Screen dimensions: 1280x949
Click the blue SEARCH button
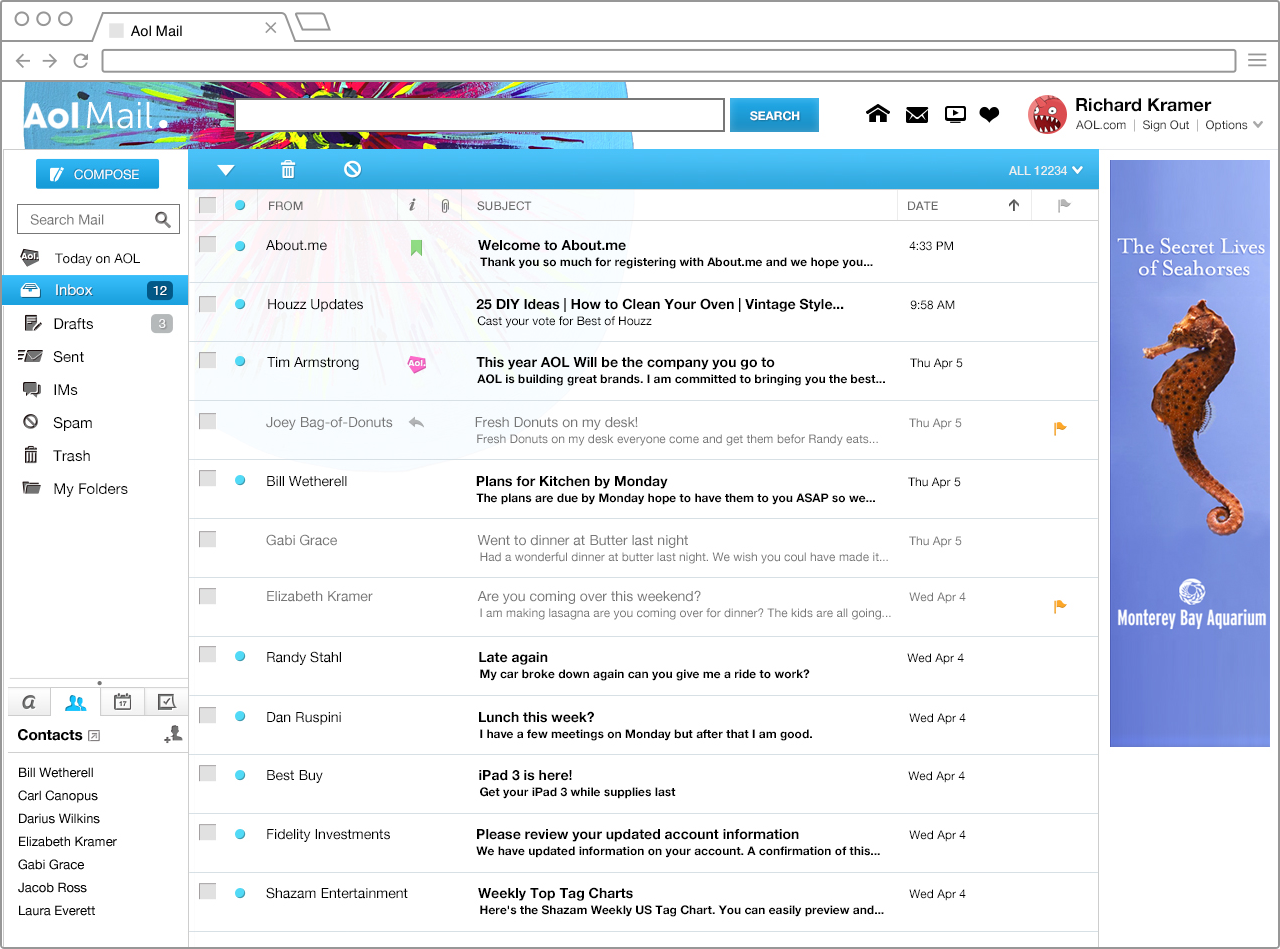774,115
